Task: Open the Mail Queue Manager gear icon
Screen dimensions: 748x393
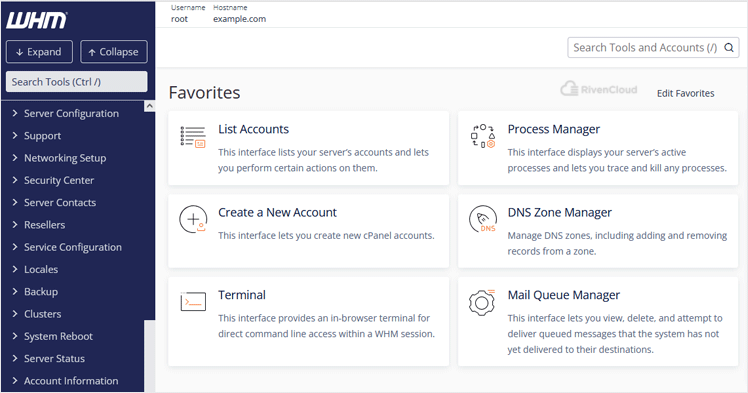Action: (482, 302)
